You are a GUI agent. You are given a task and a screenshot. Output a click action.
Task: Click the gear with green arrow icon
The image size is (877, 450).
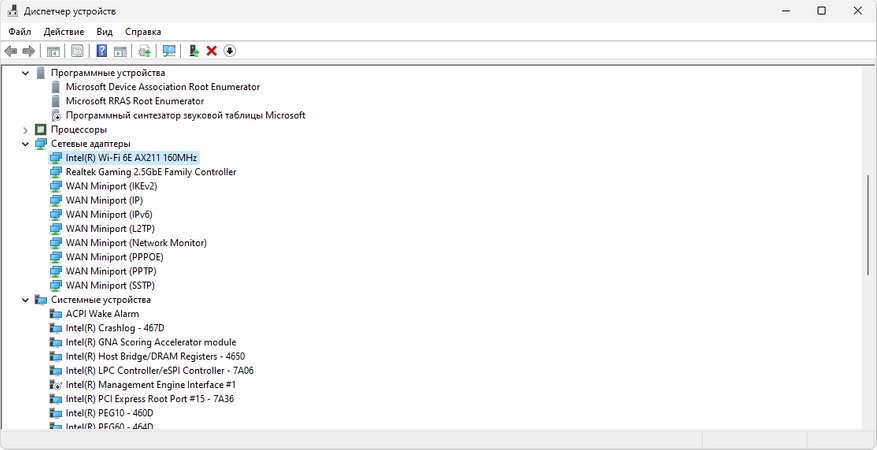point(144,51)
